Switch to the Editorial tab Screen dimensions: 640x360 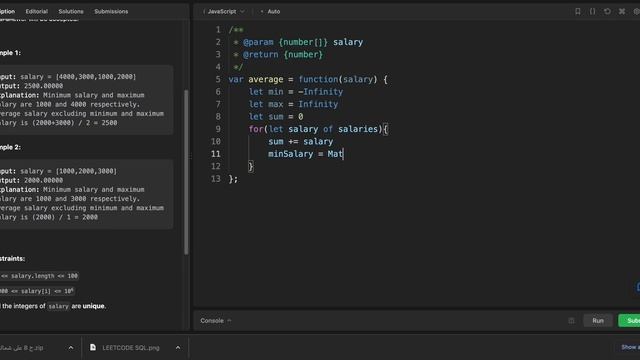[x=37, y=11]
